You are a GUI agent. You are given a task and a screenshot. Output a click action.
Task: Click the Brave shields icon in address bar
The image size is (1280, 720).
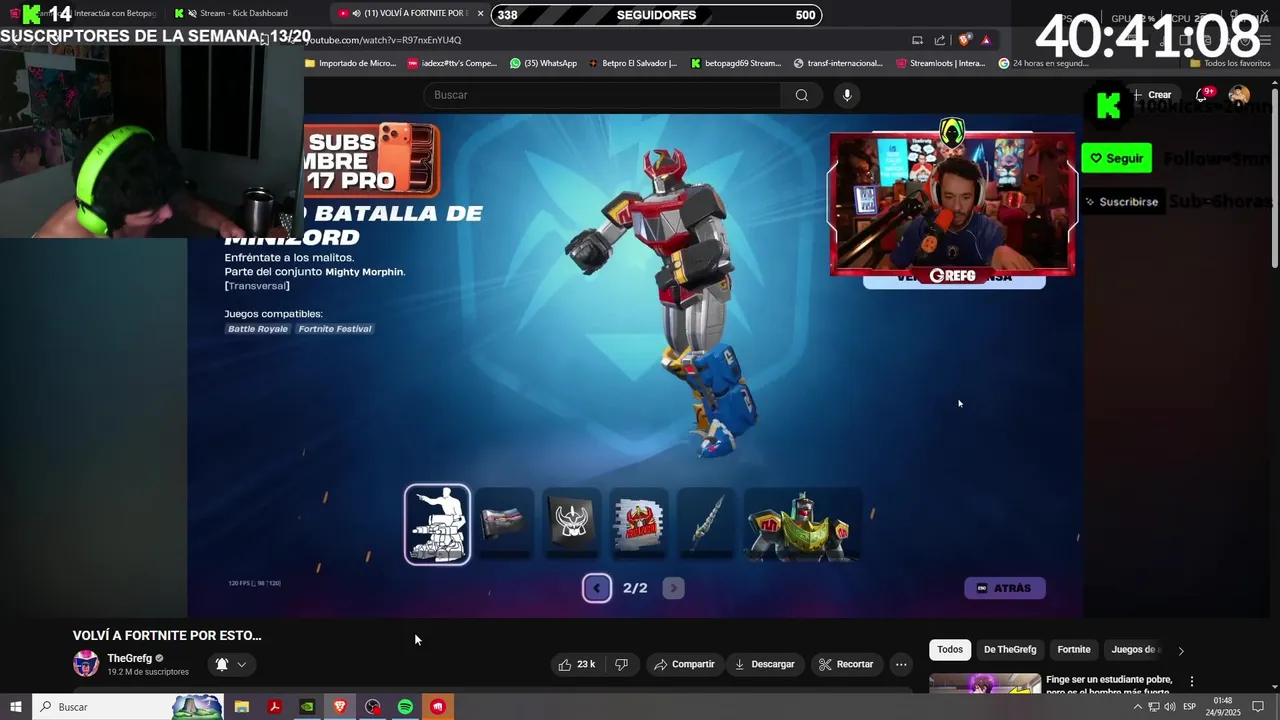(x=964, y=40)
